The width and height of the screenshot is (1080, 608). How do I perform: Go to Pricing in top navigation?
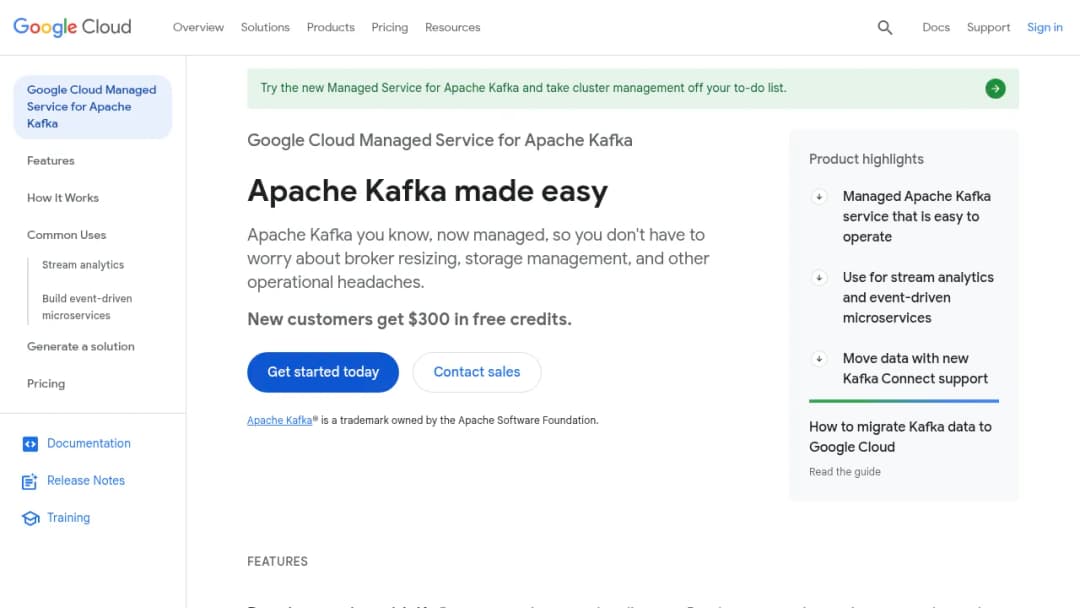[390, 28]
